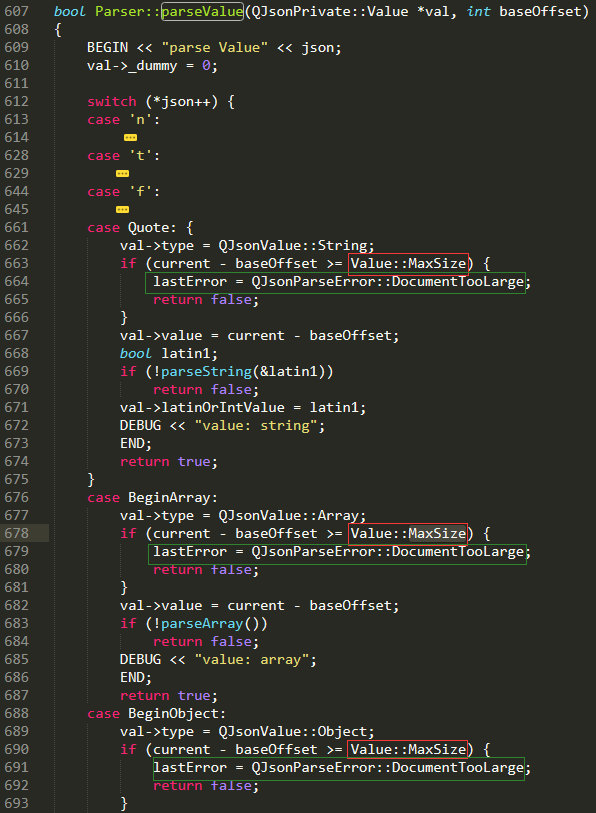Click DocumentTooLarge on line 664
Viewport: 596px width, 813px height.
point(458,282)
